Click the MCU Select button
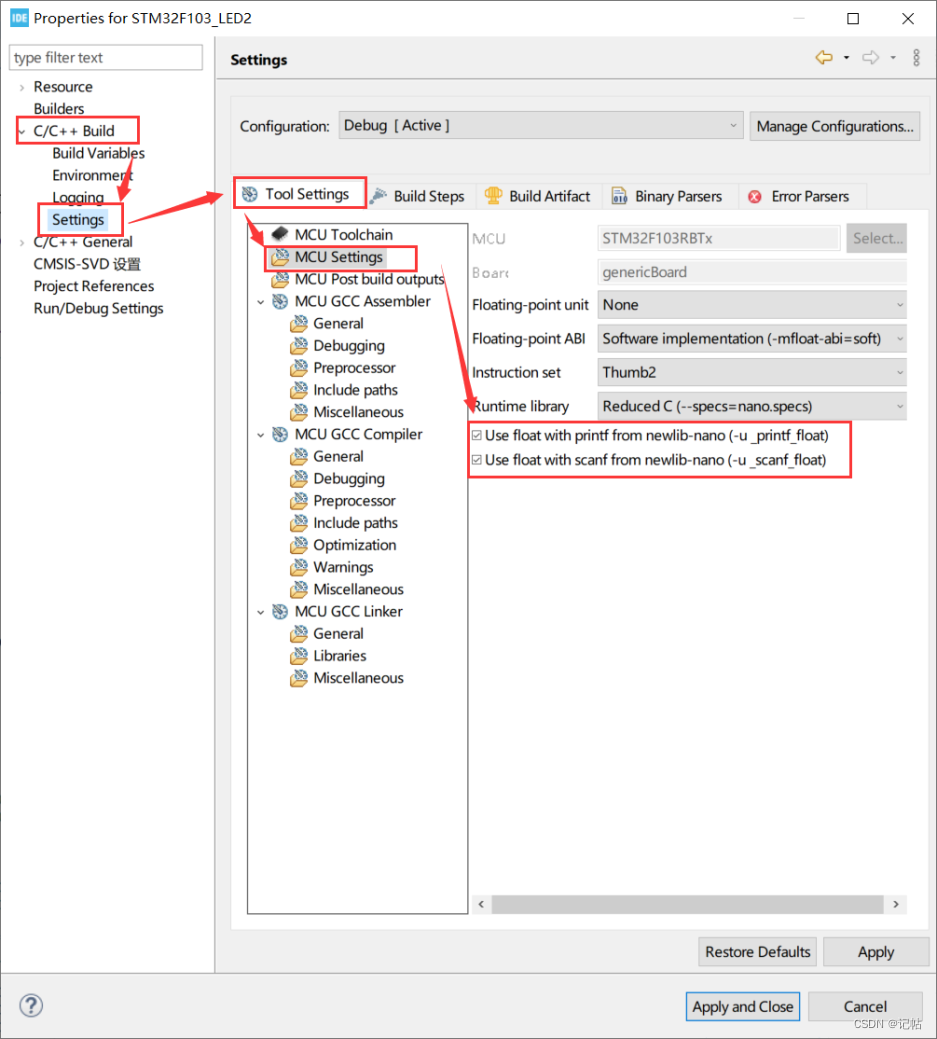Image resolution: width=937 pixels, height=1039 pixels. (877, 239)
